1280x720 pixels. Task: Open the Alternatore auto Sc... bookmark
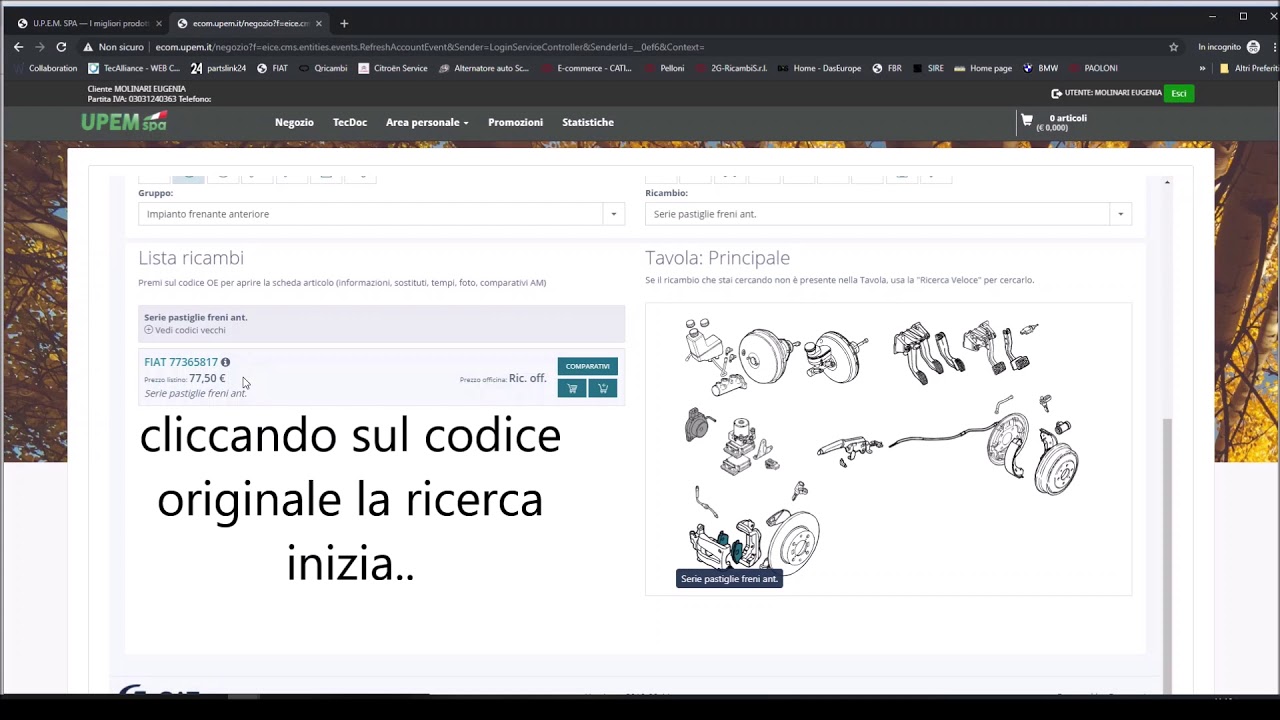483,68
